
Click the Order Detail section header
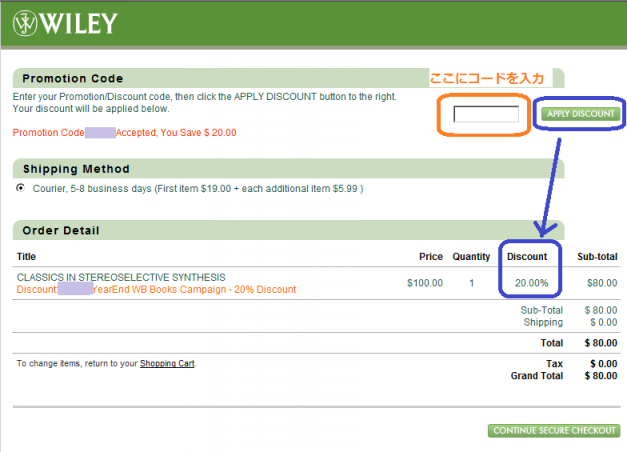coord(61,231)
